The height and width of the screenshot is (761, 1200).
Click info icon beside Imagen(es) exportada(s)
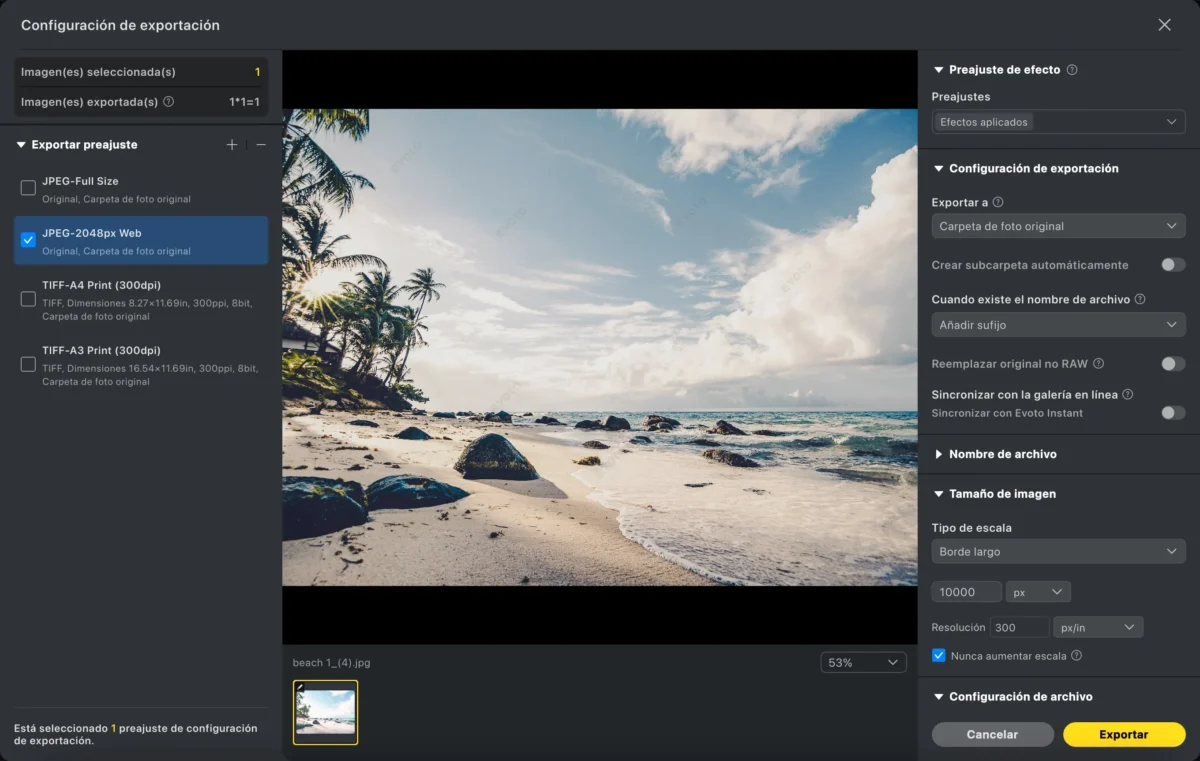point(168,101)
